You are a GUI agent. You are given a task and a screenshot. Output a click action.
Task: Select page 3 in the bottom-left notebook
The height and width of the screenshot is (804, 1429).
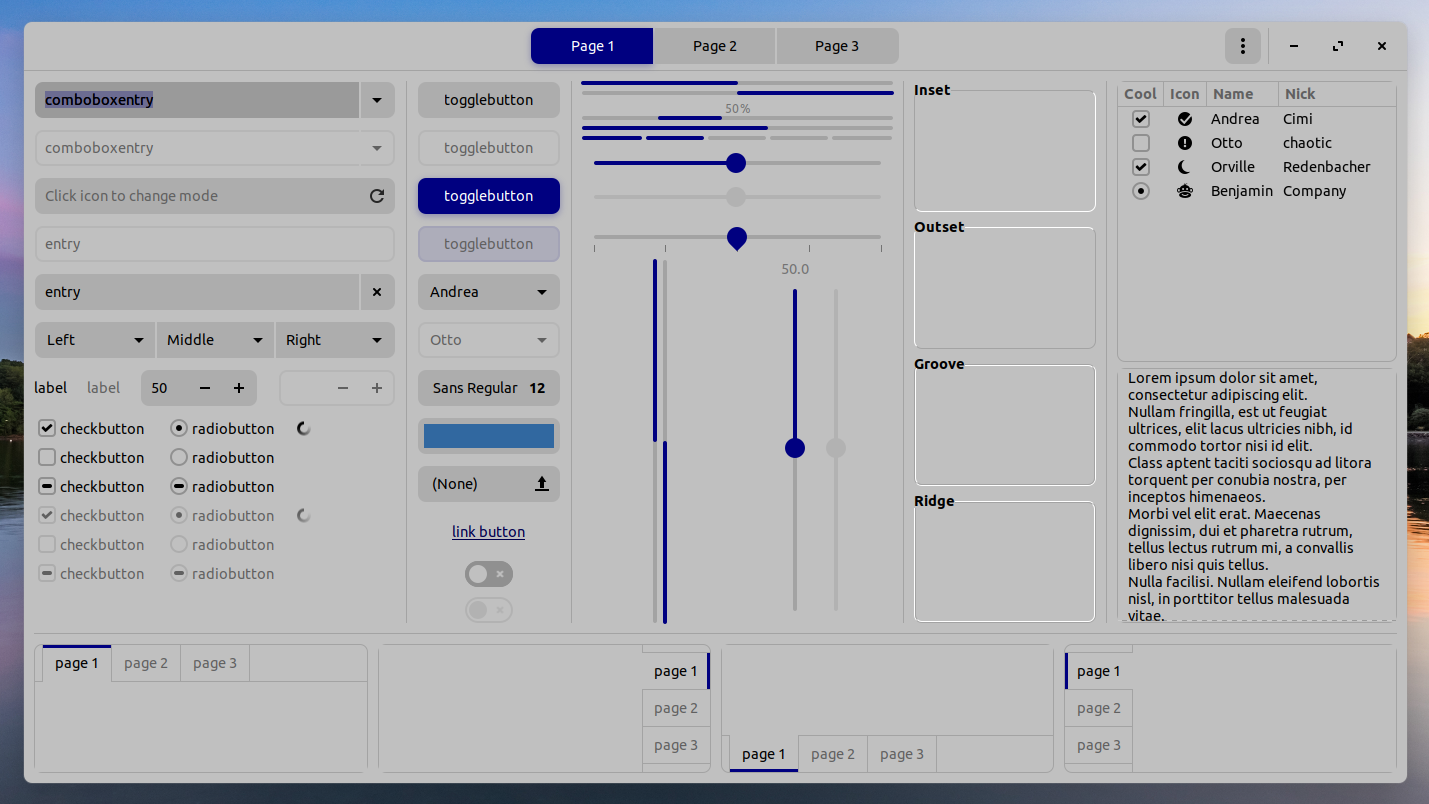pos(214,662)
